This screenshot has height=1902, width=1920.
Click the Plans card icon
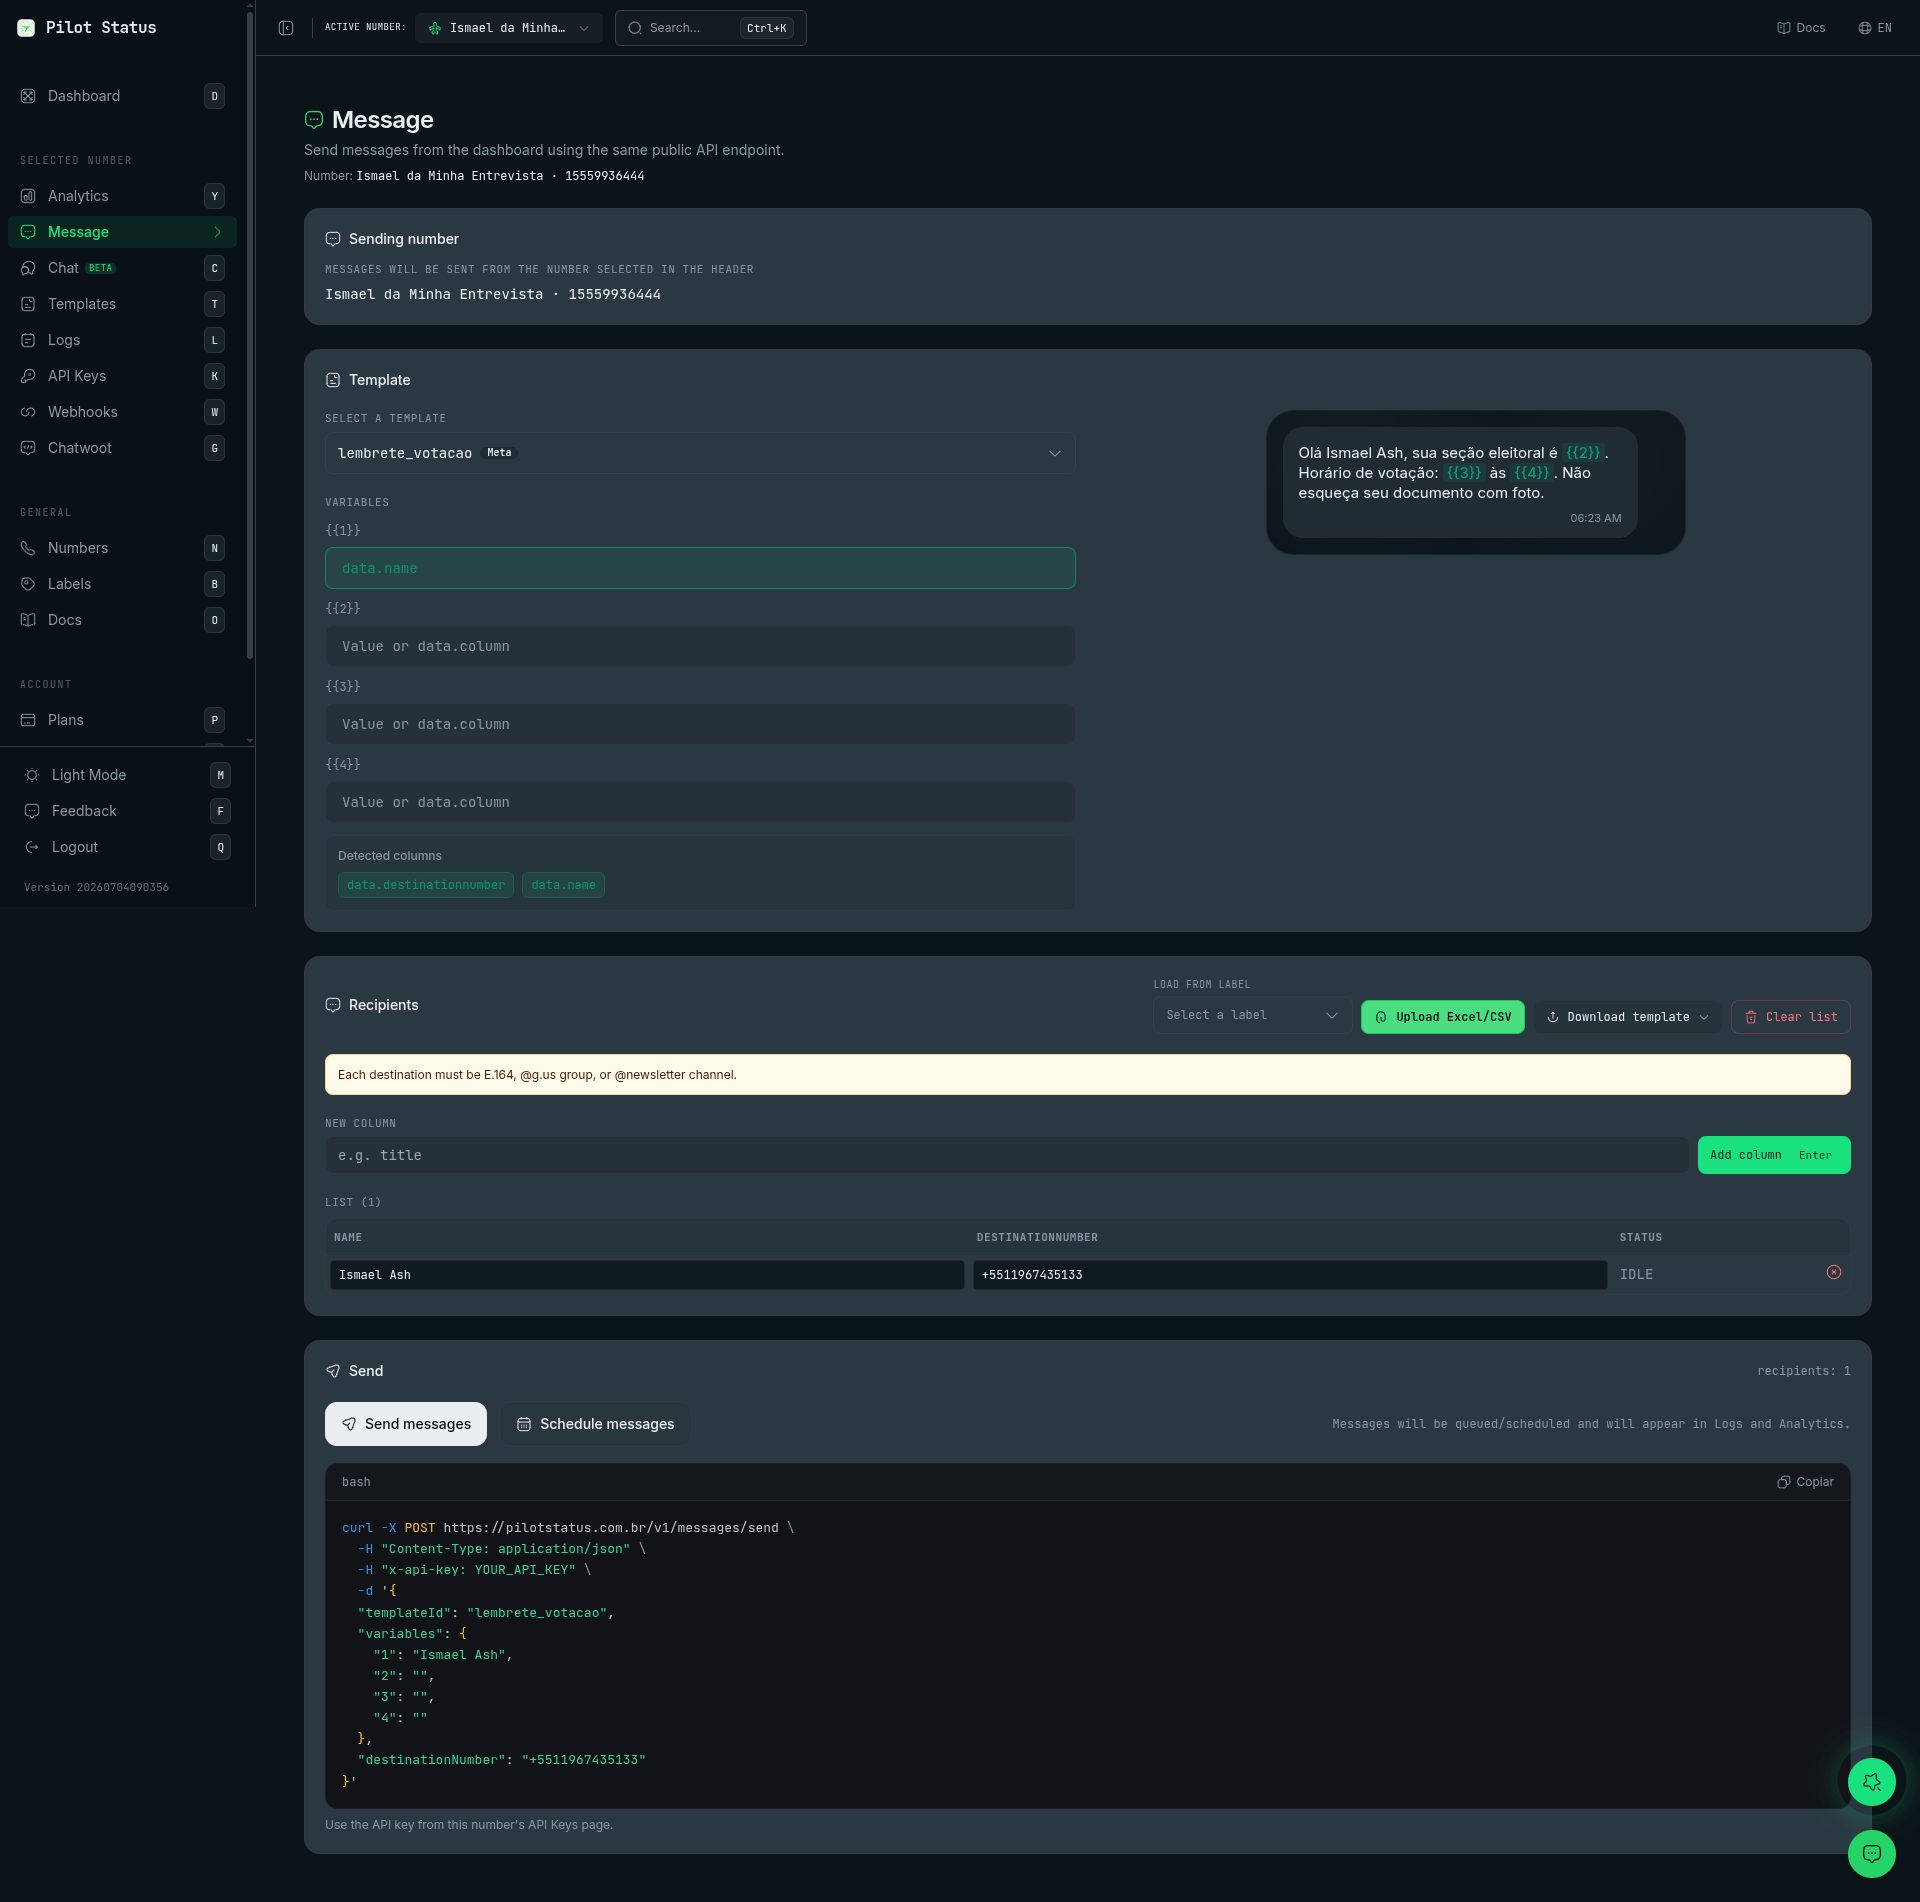pyautogui.click(x=28, y=720)
